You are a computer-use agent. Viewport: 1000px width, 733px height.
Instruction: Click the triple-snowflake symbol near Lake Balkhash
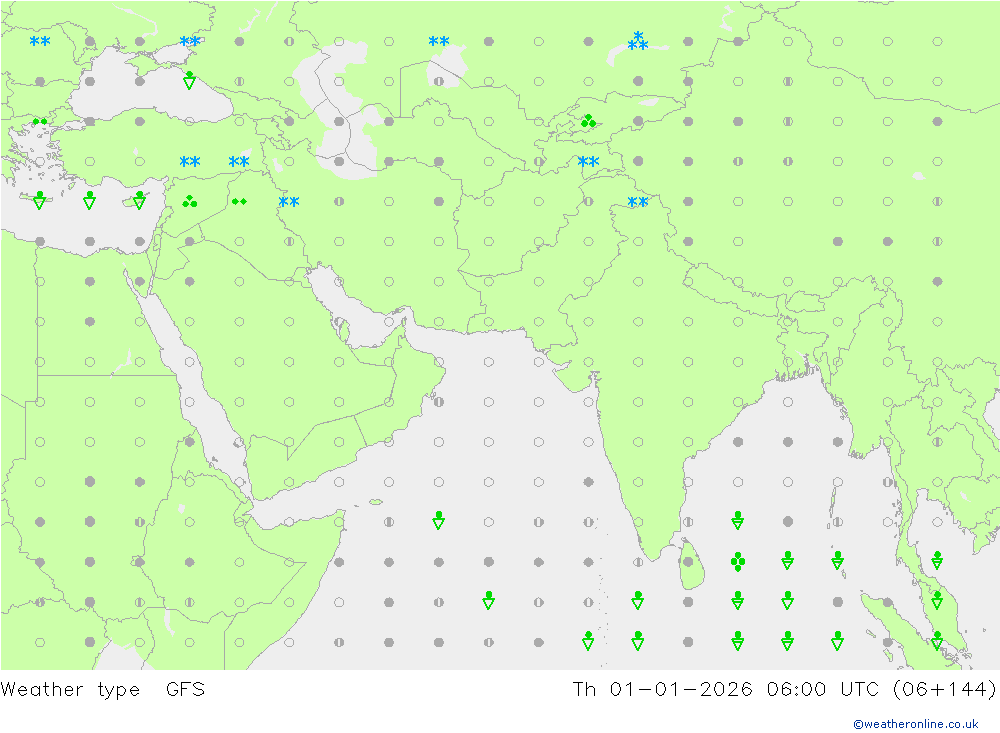click(638, 41)
